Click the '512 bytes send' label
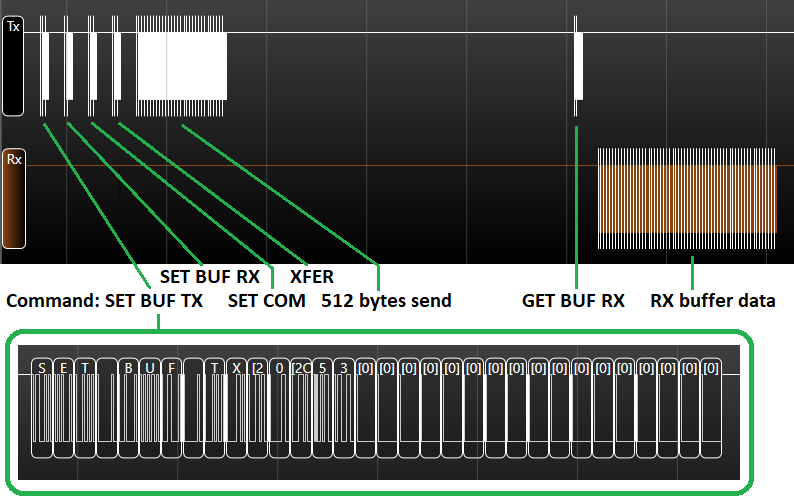The width and height of the screenshot is (794, 502). tap(386, 300)
